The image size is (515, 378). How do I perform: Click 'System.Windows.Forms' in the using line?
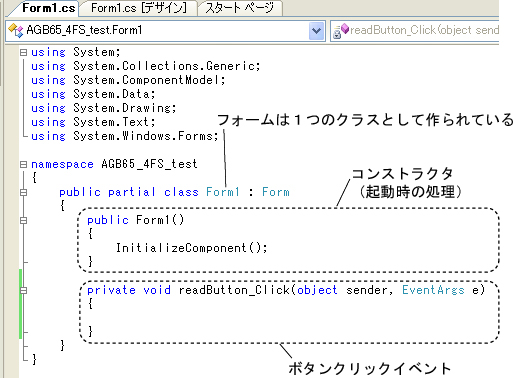point(143,136)
